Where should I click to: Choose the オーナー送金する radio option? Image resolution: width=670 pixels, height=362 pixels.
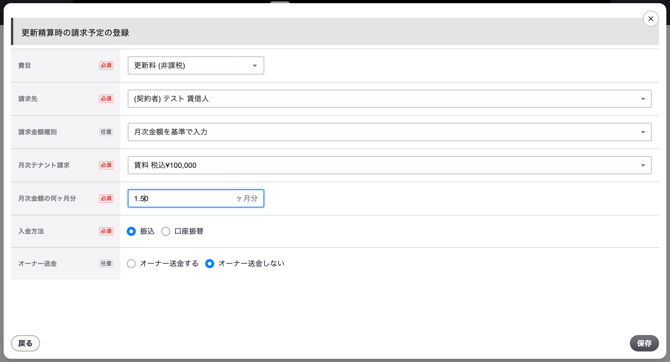pos(131,264)
